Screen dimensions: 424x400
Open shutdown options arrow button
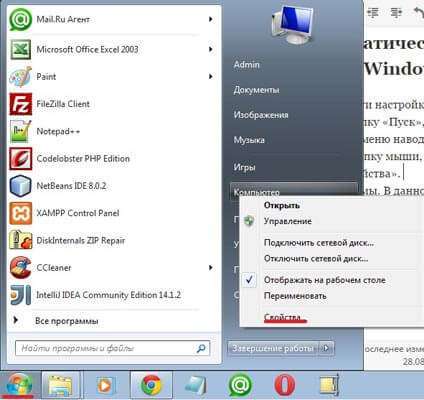pyautogui.click(x=326, y=348)
